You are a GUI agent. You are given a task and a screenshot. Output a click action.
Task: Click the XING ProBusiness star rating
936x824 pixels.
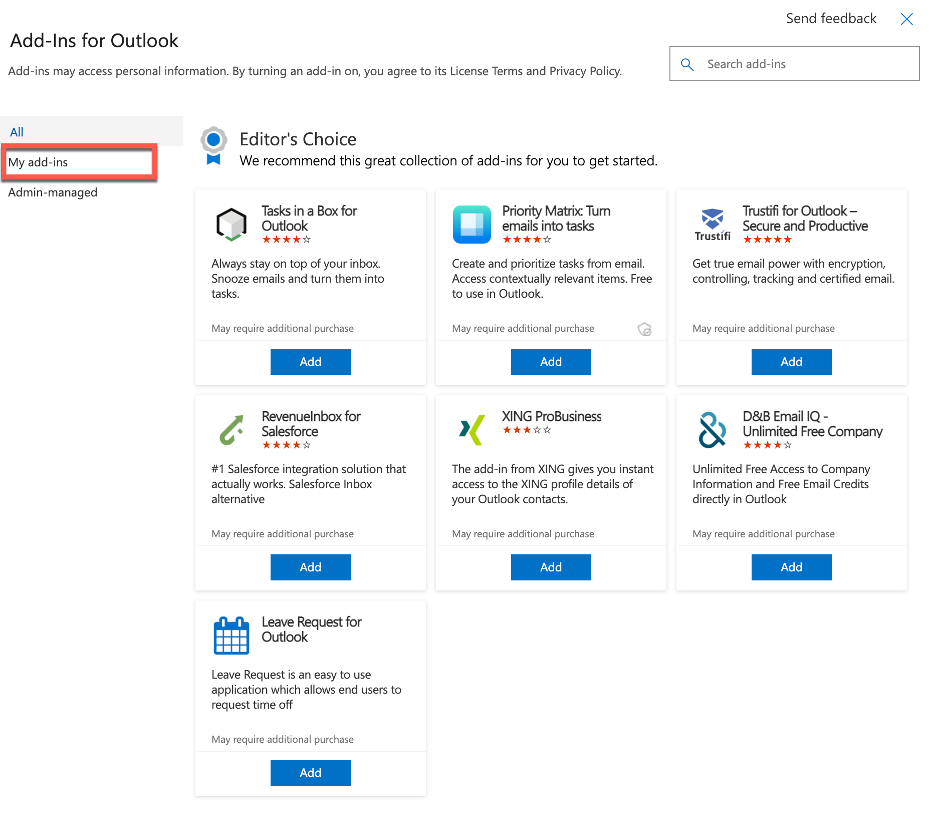527,430
